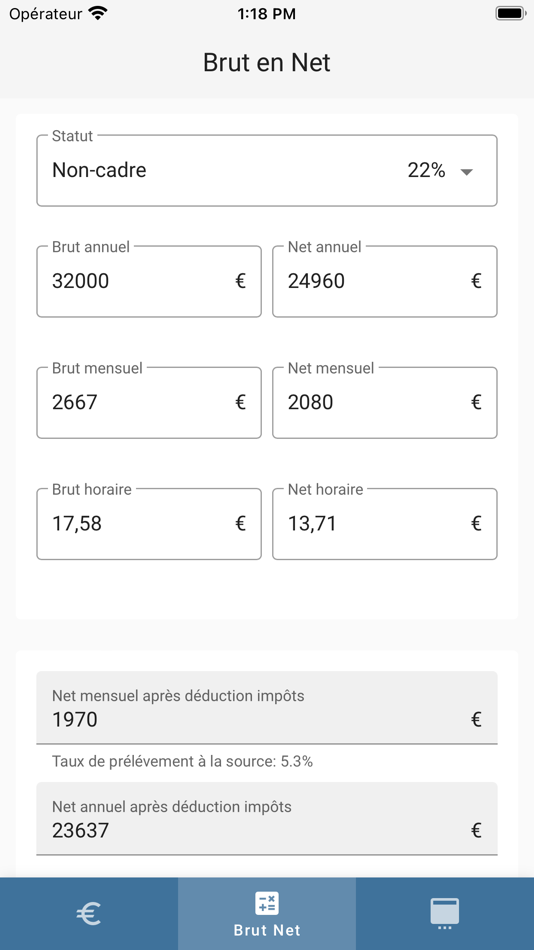Image resolution: width=534 pixels, height=950 pixels.
Task: Tap the euro symbol in Net annuel field
Action: coord(476,281)
